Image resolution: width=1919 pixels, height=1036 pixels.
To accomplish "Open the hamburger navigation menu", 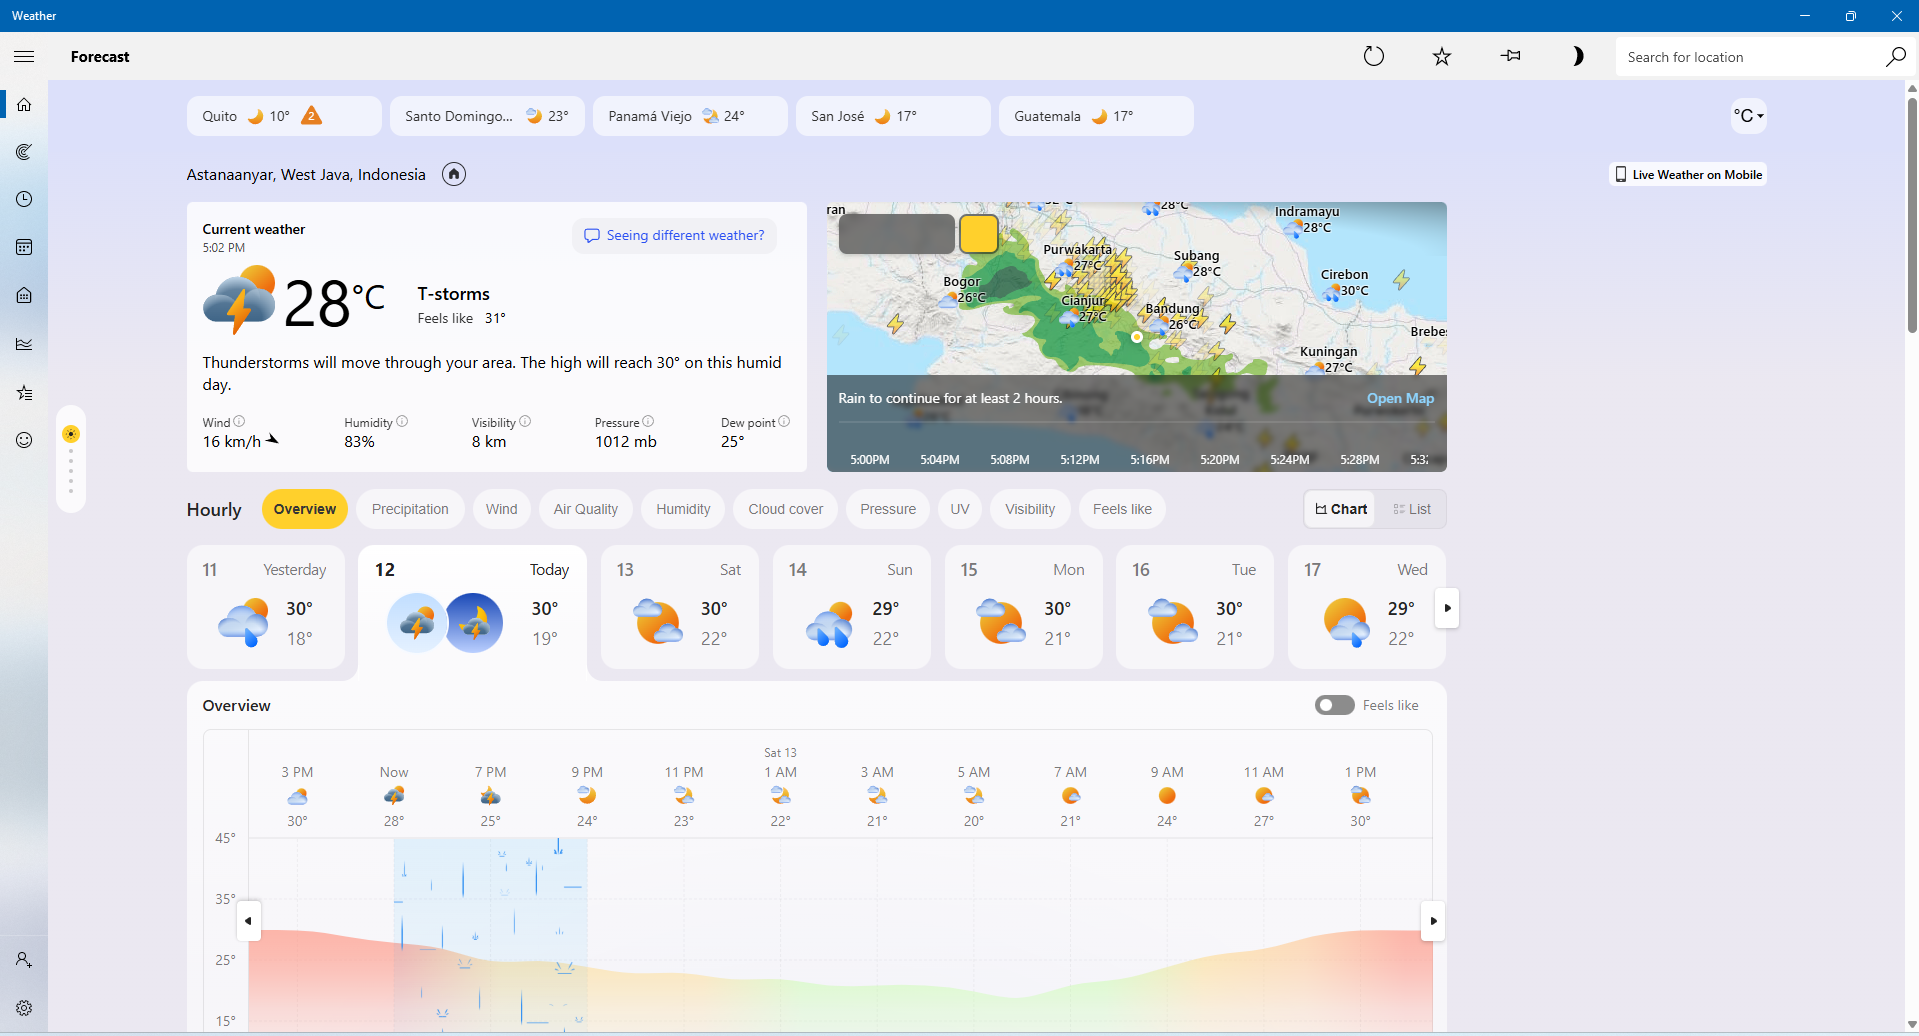I will click(x=24, y=57).
